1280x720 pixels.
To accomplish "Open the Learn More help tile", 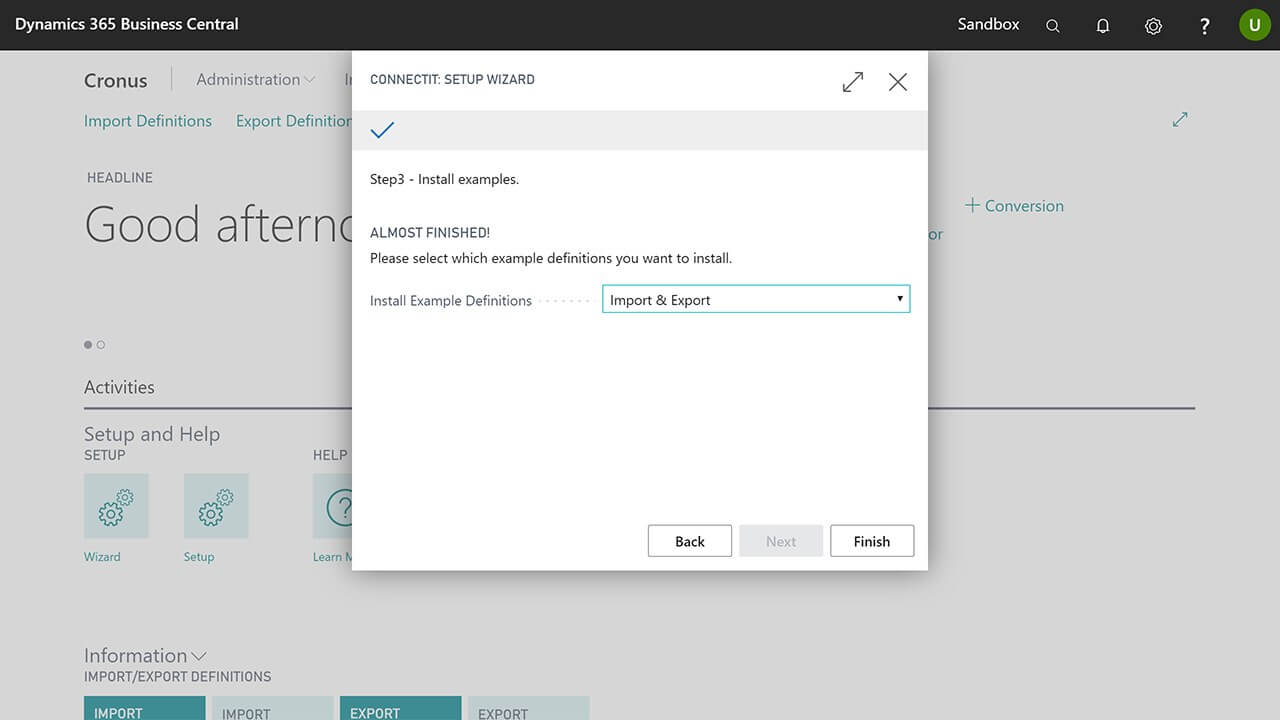I will (x=333, y=506).
